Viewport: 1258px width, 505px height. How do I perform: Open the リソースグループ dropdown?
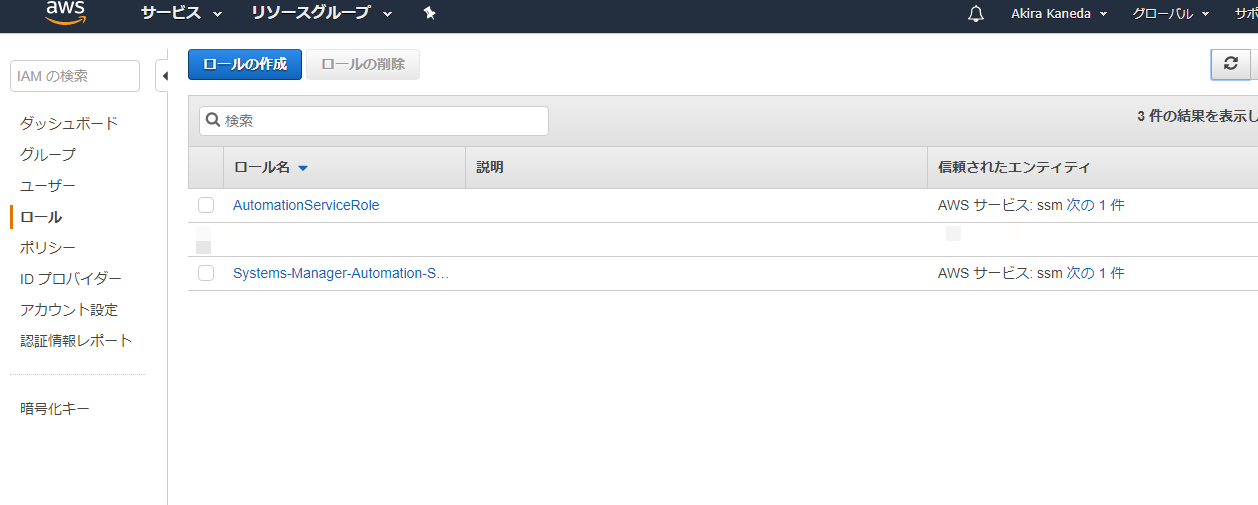click(321, 13)
